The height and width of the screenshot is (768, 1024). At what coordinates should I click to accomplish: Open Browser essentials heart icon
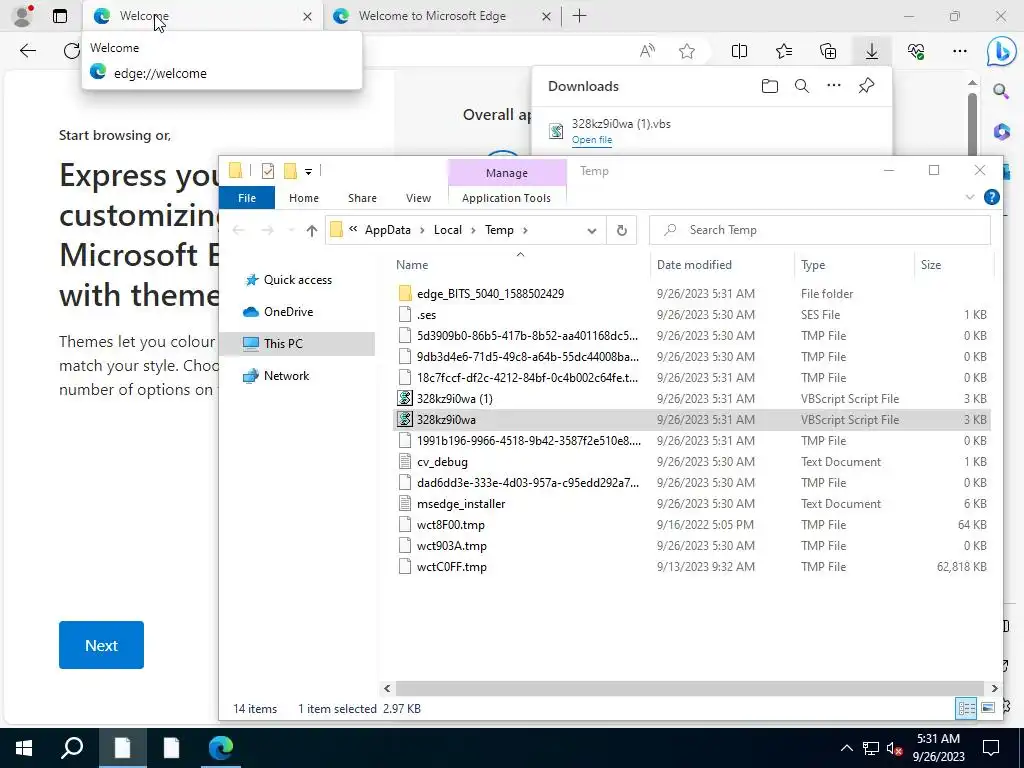pos(916,51)
